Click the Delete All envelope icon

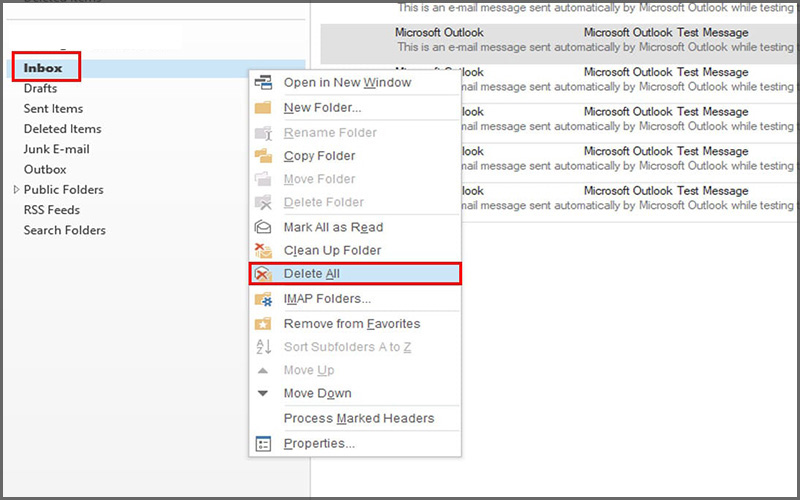[263, 274]
